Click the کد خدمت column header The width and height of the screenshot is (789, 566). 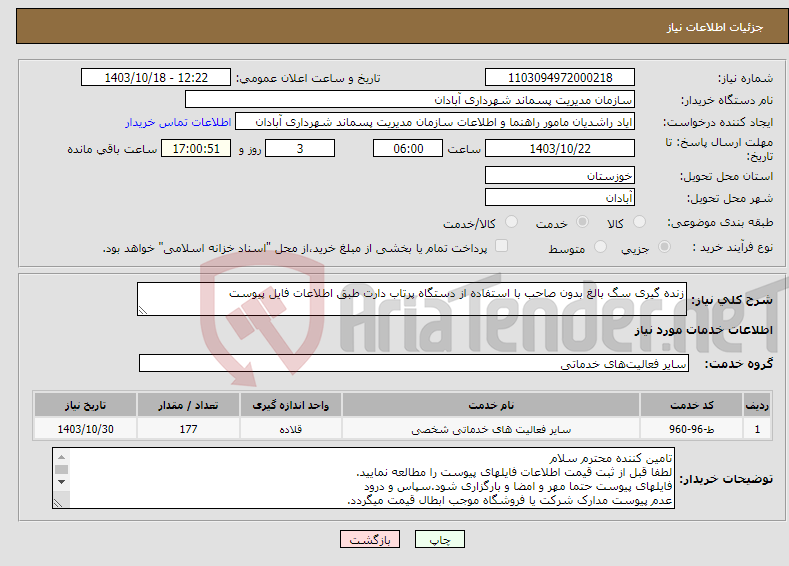click(x=692, y=405)
